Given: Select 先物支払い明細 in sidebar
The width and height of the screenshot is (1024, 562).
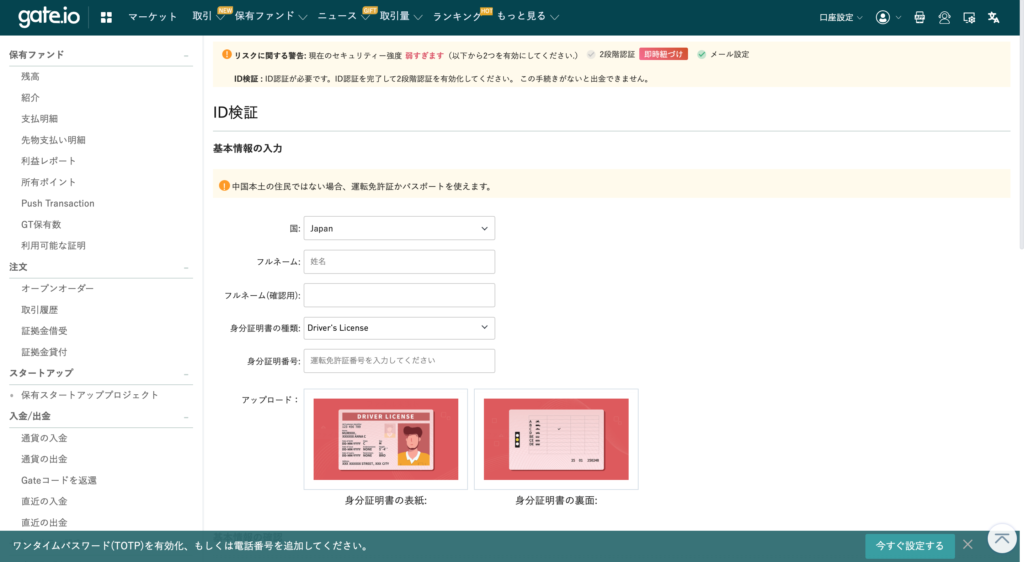Looking at the screenshot, I should pos(53,140).
